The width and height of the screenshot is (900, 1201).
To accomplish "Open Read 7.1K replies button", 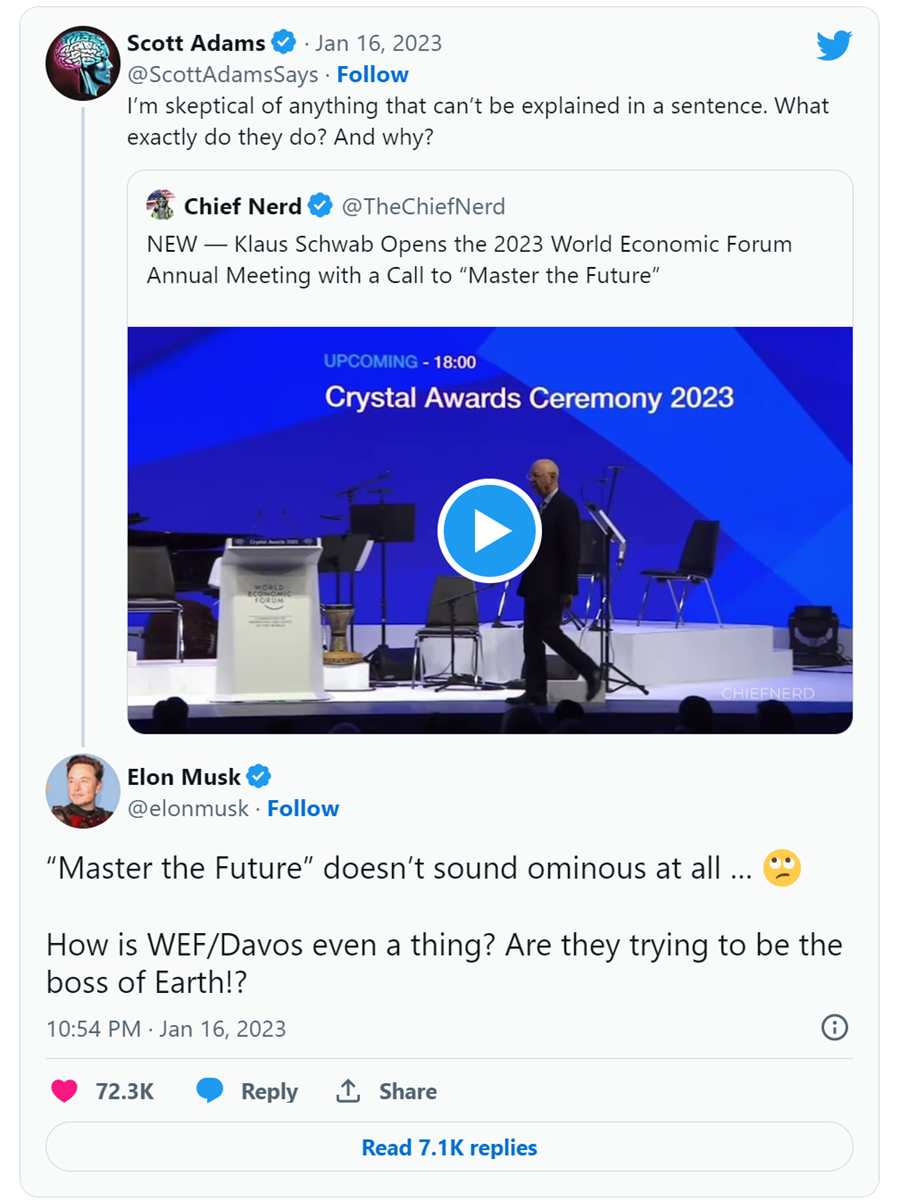I will pyautogui.click(x=449, y=1147).
